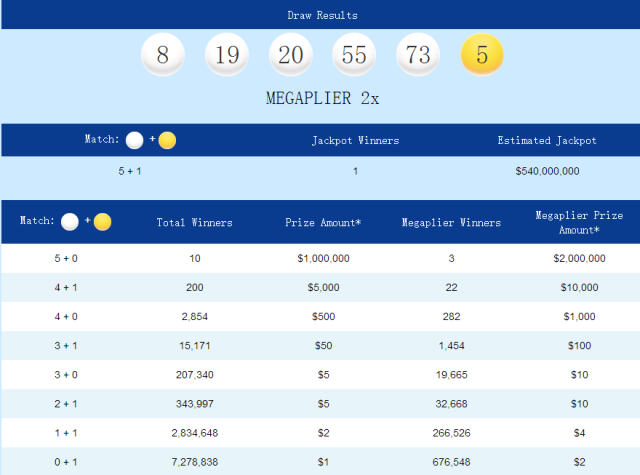Click the white ball number 20

tap(291, 54)
